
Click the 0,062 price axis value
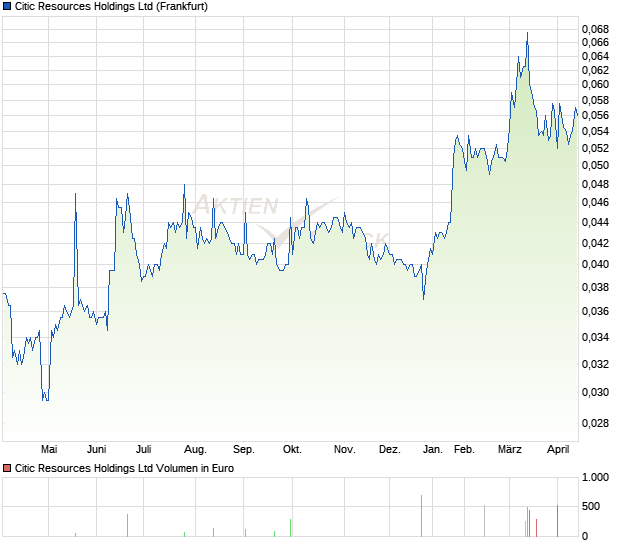point(595,70)
